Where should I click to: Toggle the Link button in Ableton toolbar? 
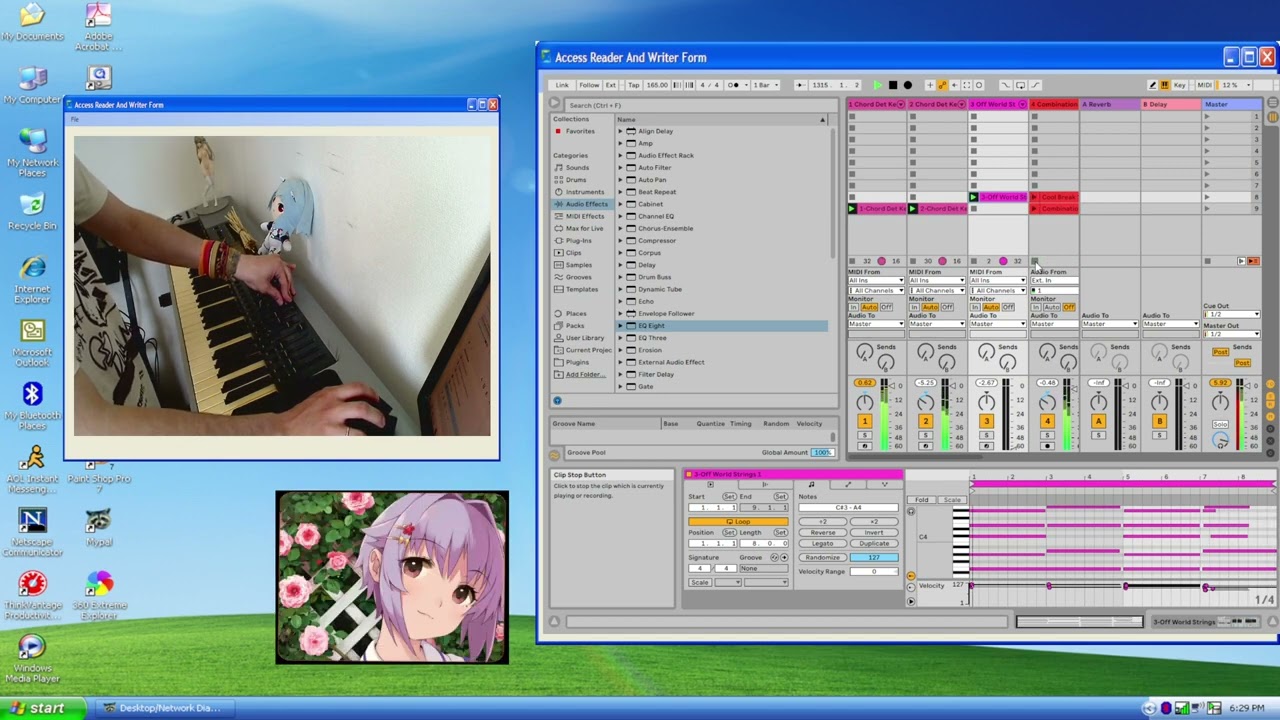pos(562,85)
